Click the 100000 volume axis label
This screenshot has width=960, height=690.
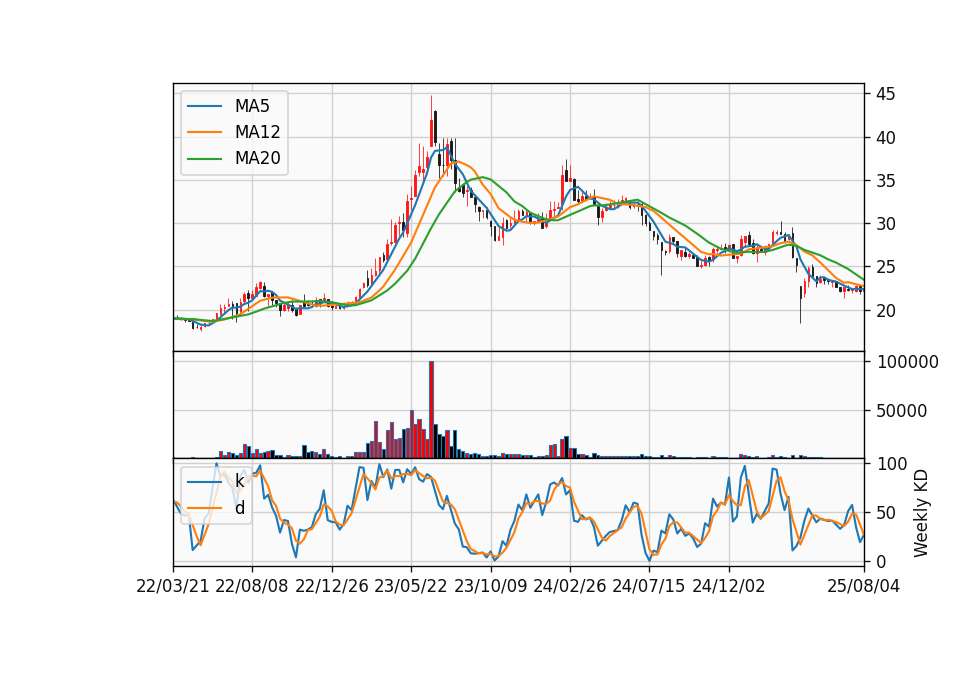point(907,362)
